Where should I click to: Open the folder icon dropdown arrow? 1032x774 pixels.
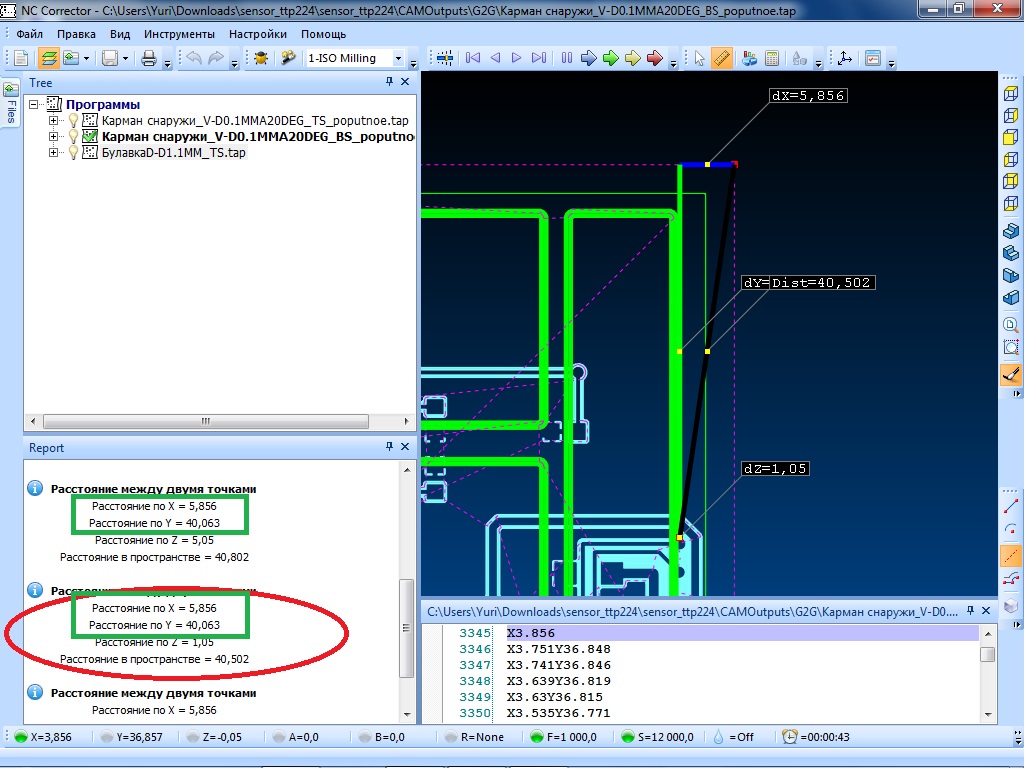(86, 59)
